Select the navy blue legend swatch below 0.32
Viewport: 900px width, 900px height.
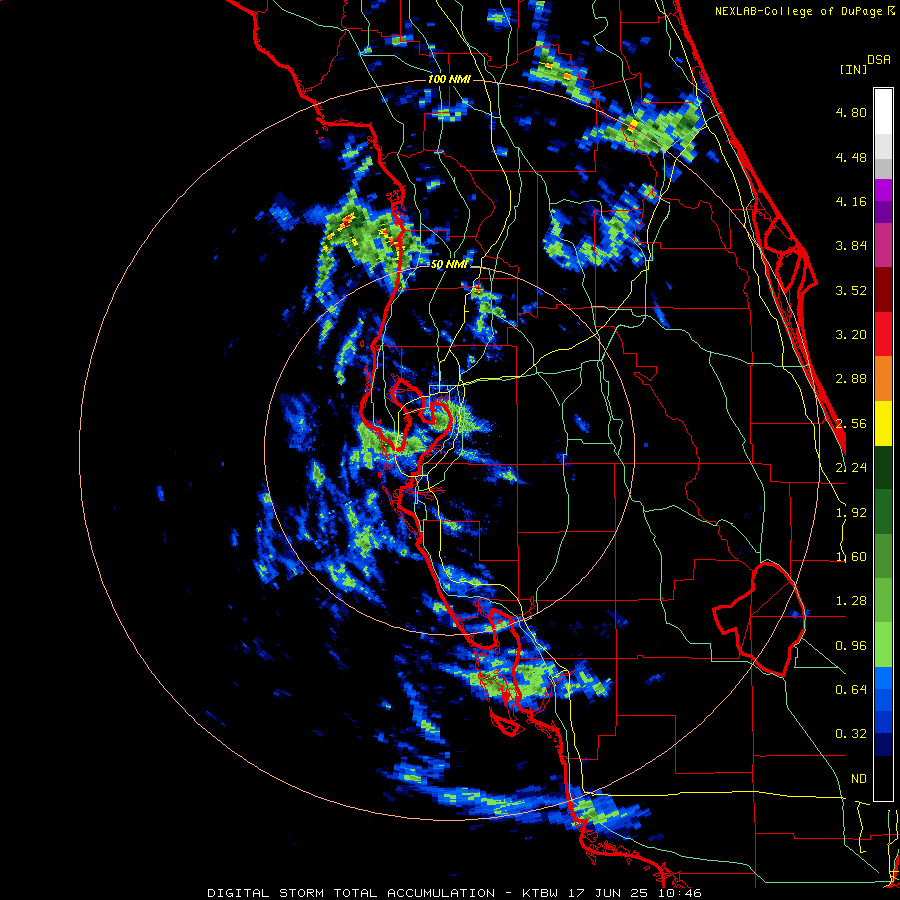tap(883, 744)
